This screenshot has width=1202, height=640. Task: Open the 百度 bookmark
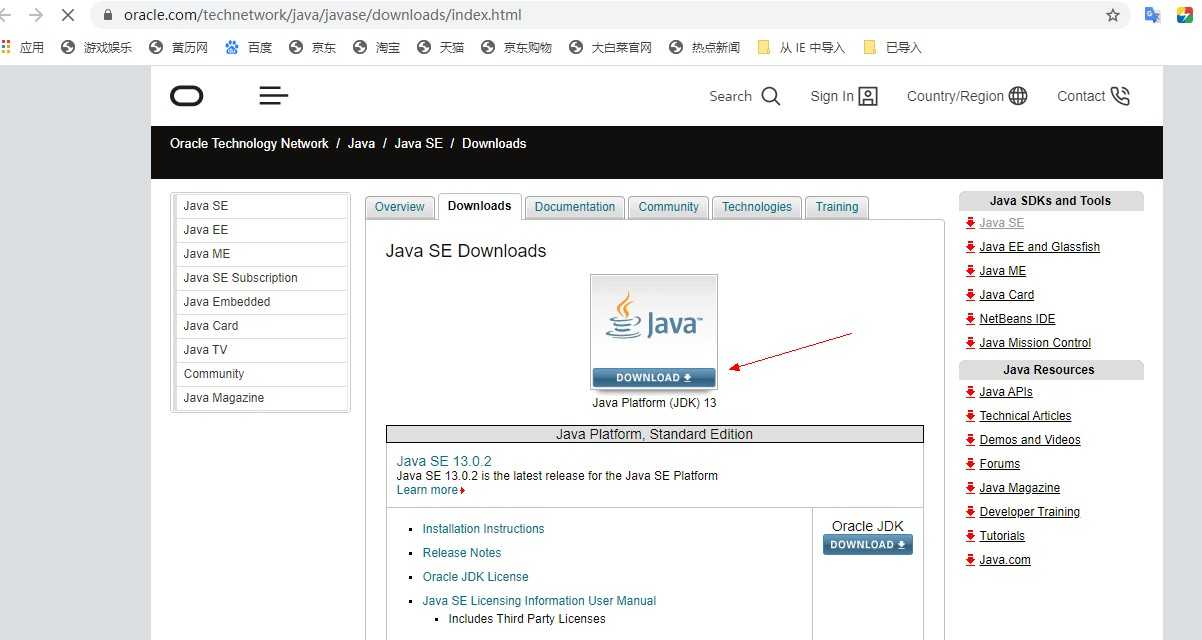(248, 47)
